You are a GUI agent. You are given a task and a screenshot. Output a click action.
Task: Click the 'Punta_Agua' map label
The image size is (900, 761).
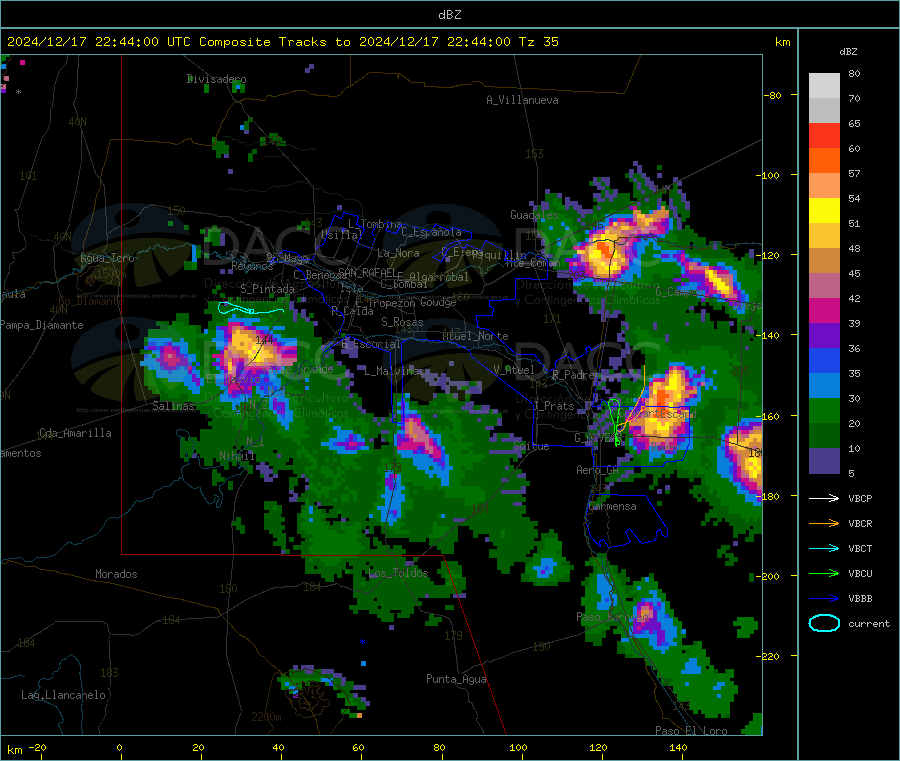456,680
